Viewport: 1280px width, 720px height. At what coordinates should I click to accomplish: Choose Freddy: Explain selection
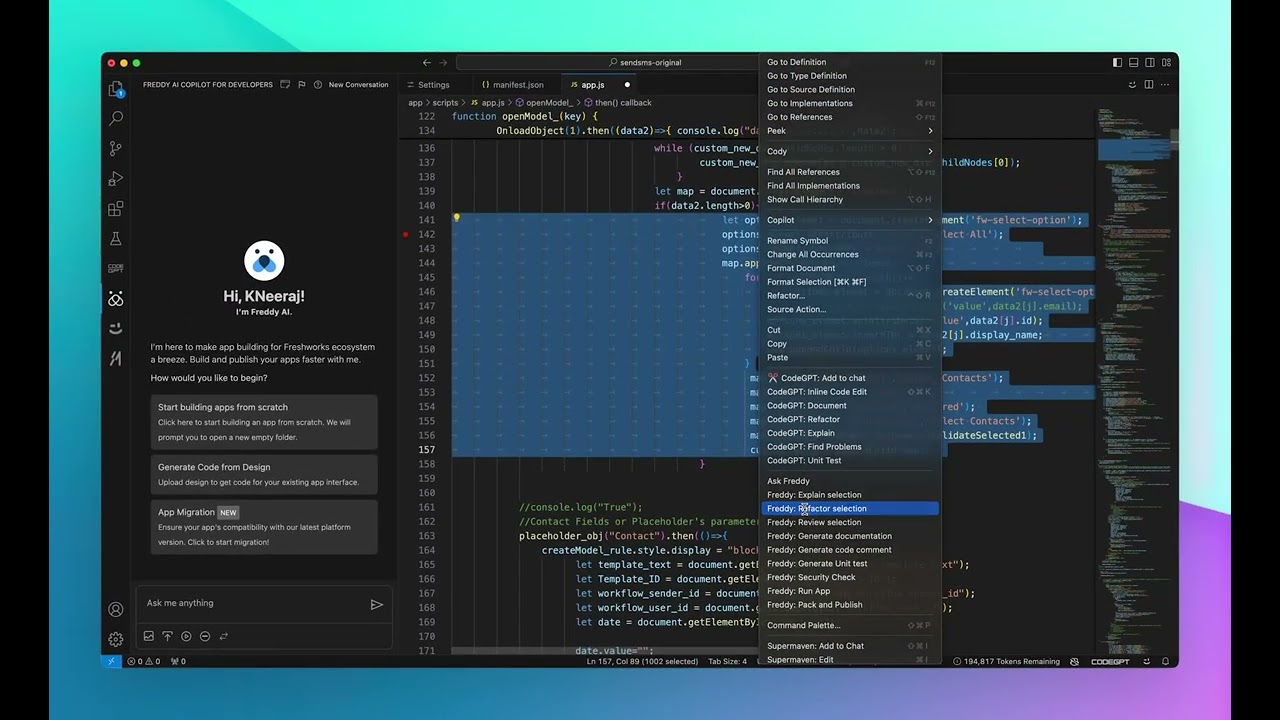(850, 495)
